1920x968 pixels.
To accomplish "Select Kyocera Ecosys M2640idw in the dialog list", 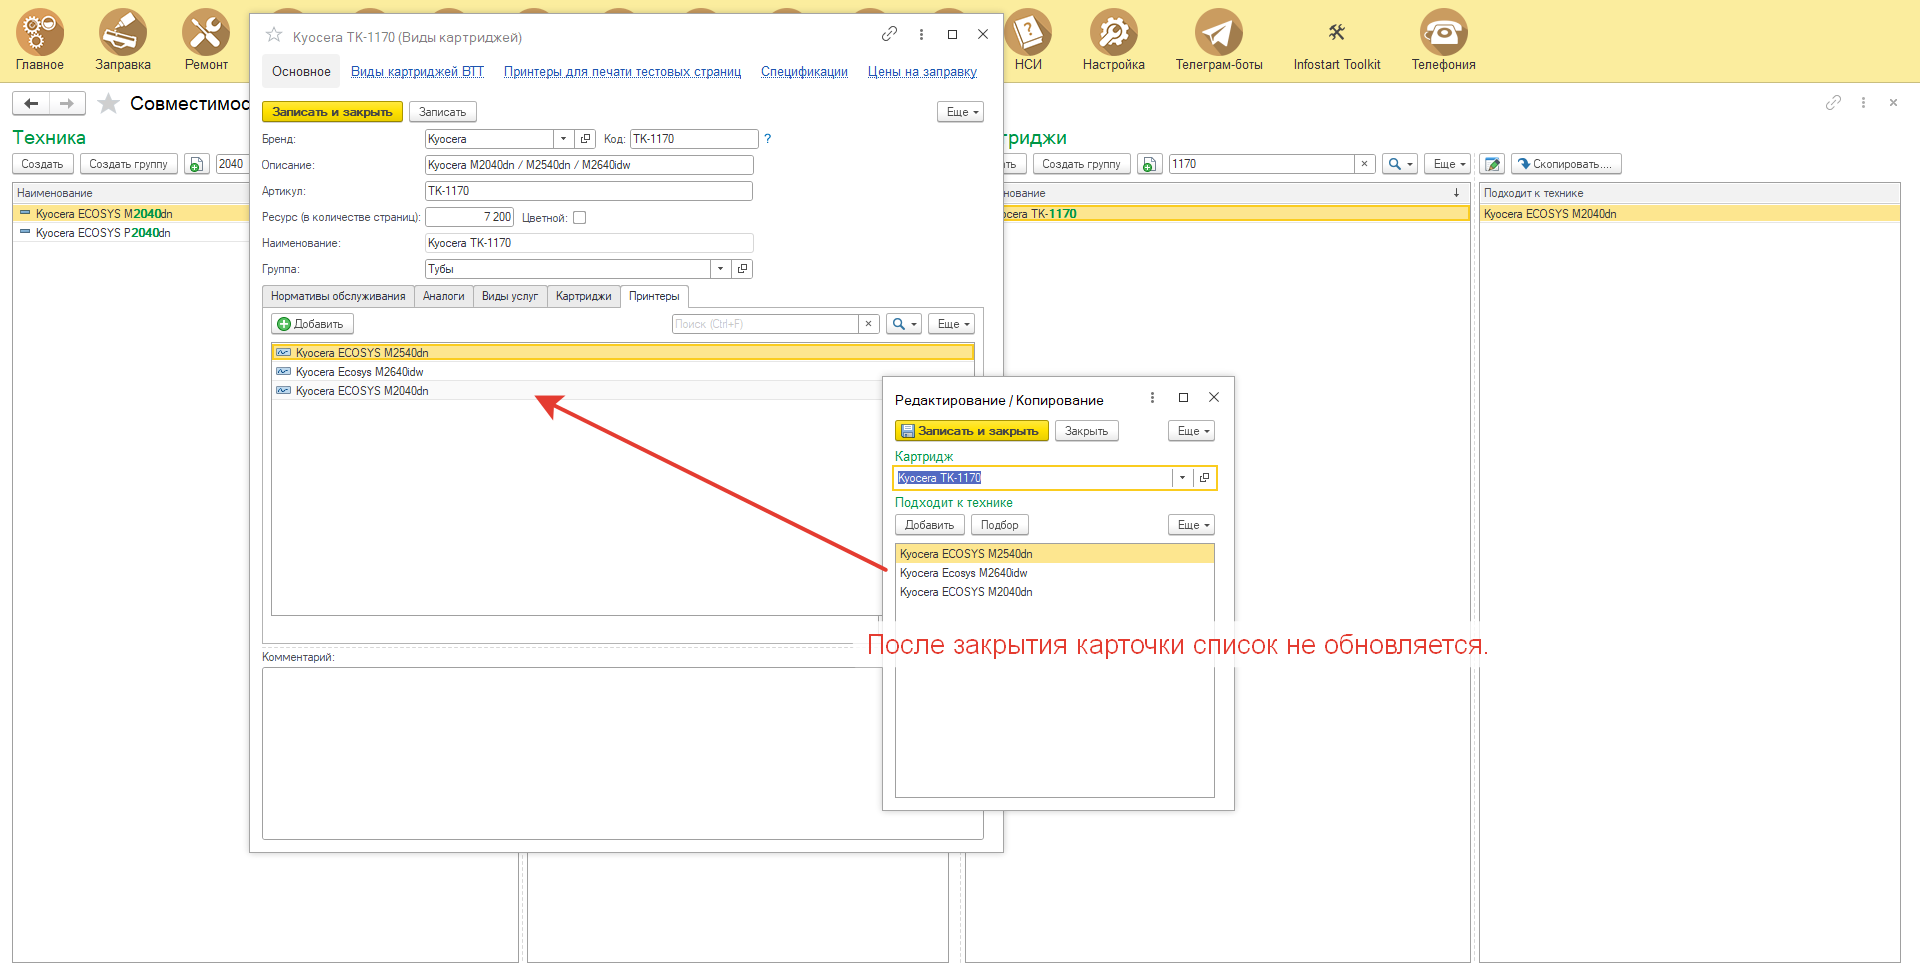I will (1054, 573).
